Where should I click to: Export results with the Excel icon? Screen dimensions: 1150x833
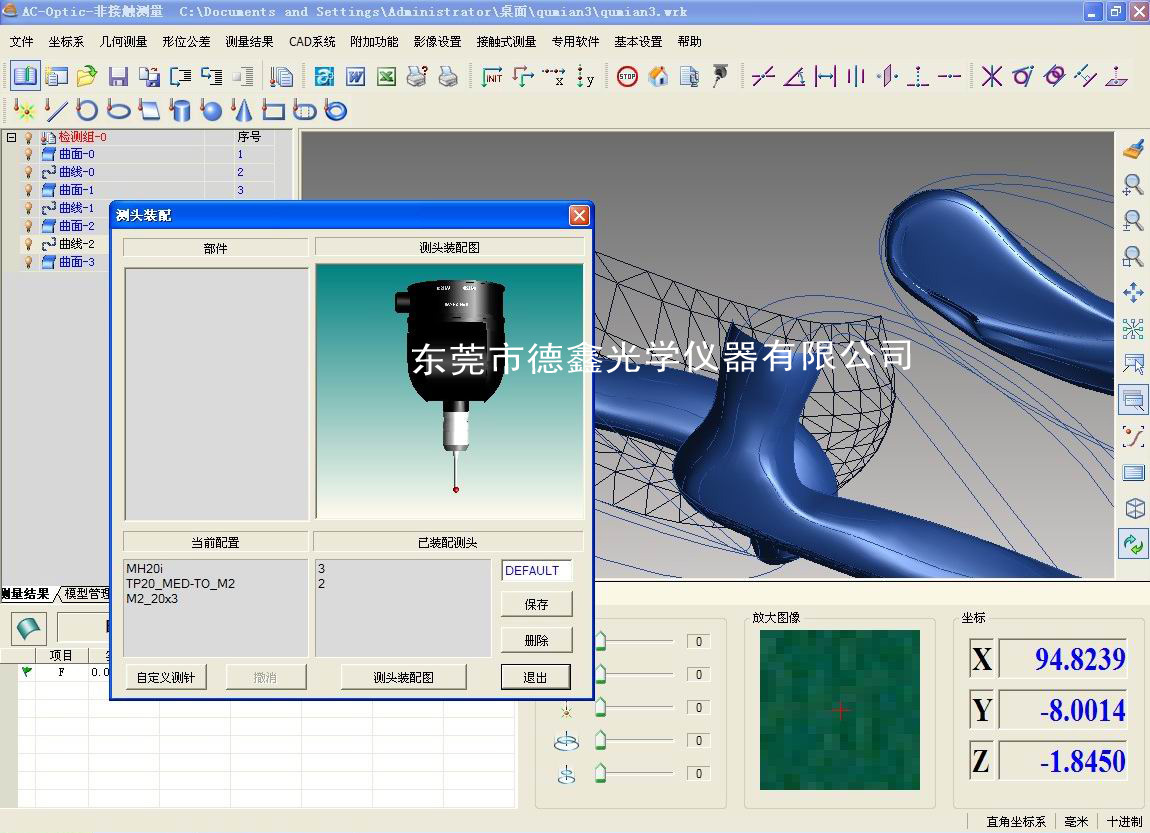pos(387,77)
